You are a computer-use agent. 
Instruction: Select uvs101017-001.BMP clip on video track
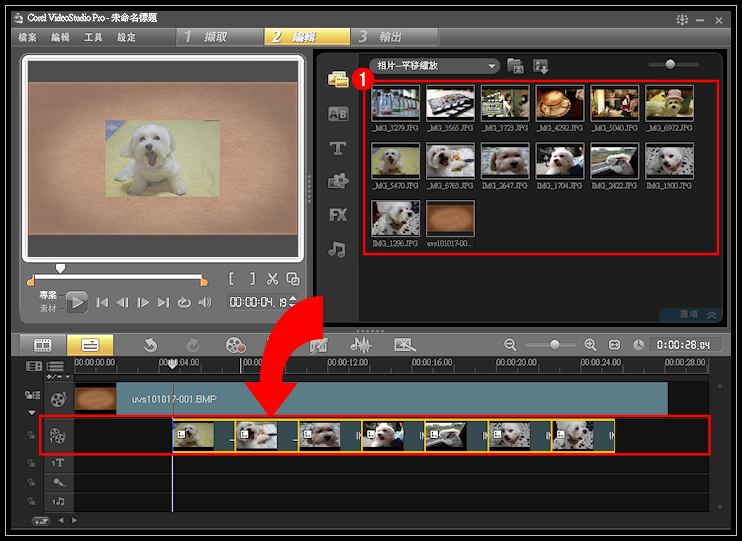(x=371, y=399)
